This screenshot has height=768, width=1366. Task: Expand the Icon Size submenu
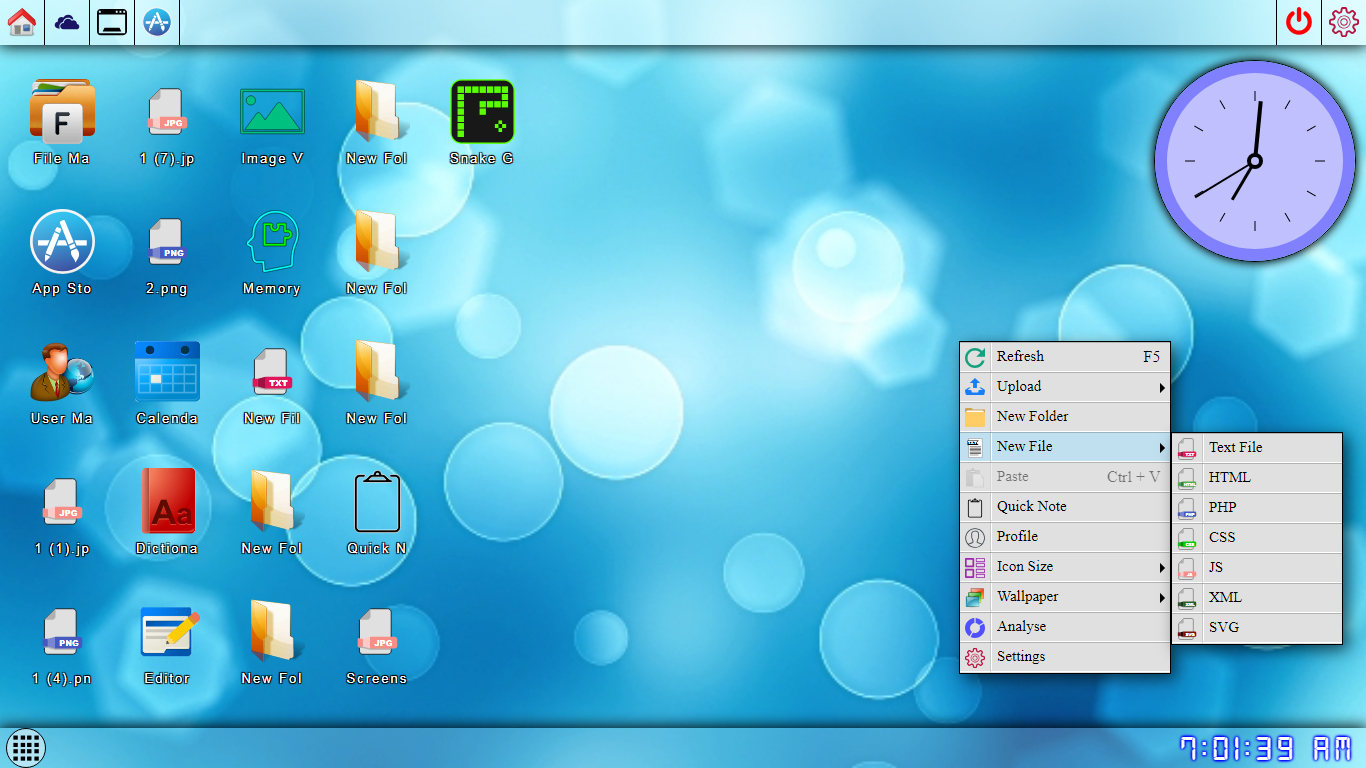pos(1065,567)
